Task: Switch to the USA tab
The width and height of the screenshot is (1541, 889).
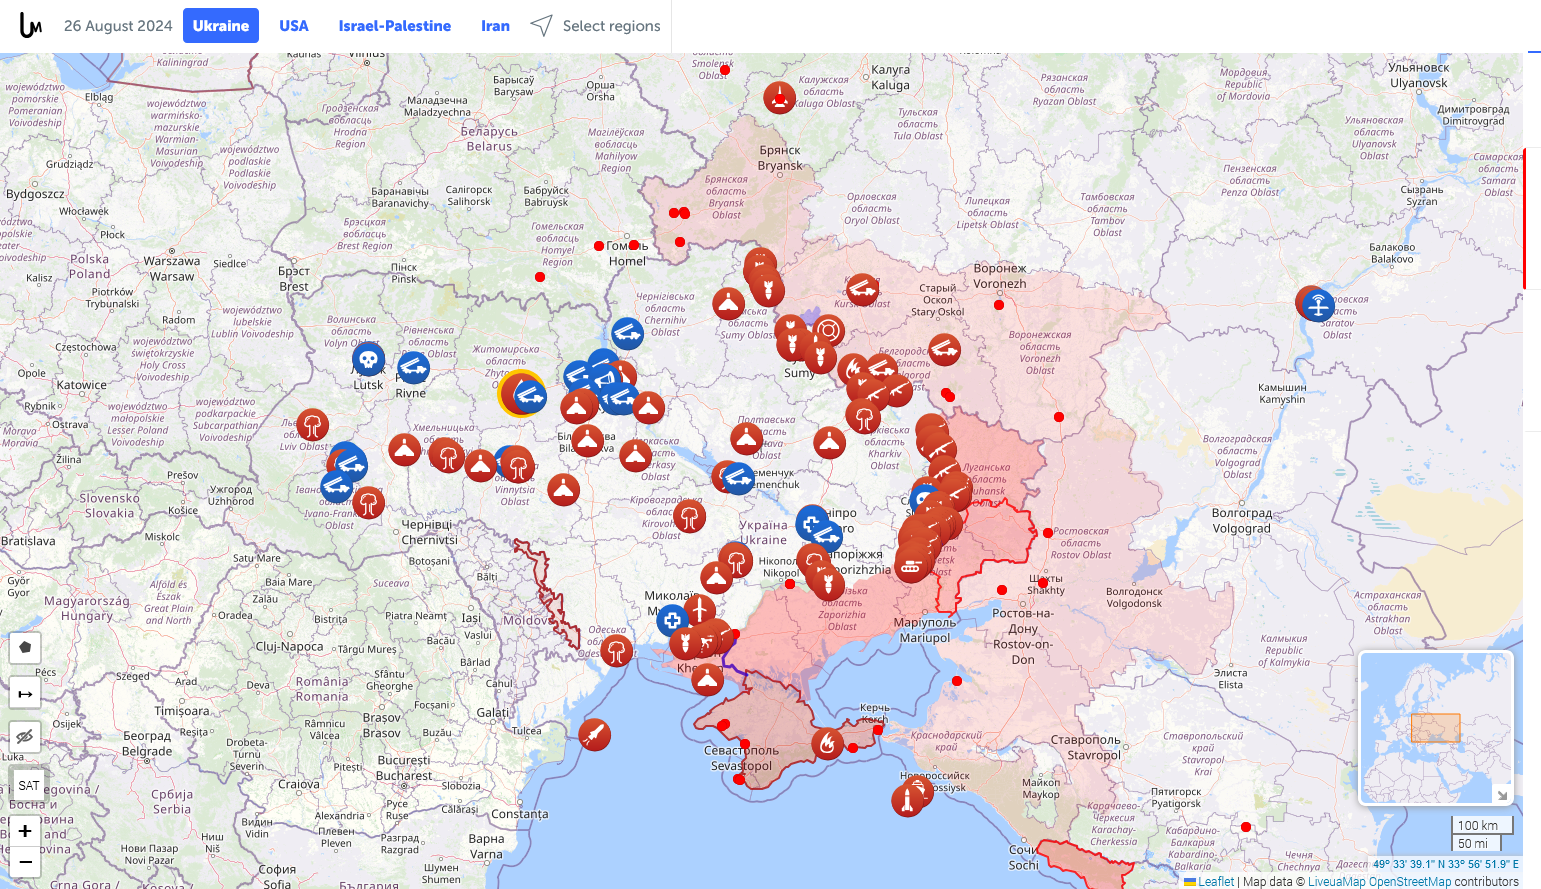Action: [294, 26]
